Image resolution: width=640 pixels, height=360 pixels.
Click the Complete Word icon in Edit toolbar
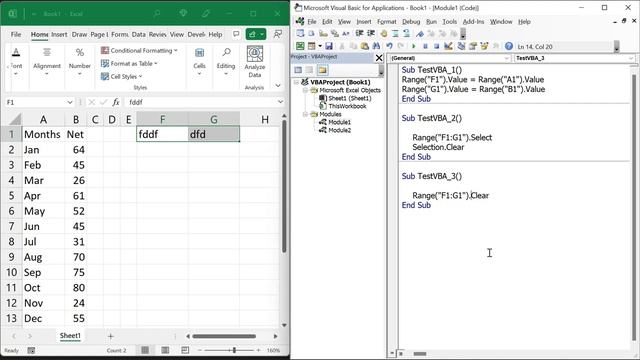coord(346,33)
